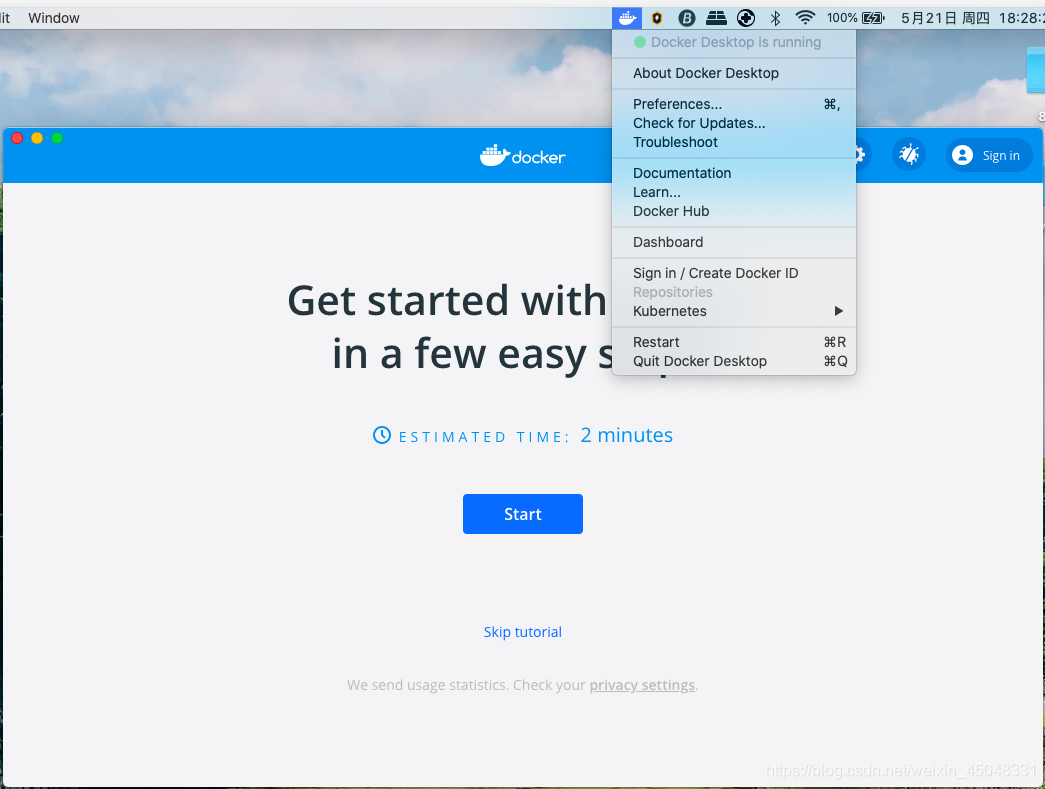Expand the Kubernetes submenu arrow
The height and width of the screenshot is (789, 1045).
click(838, 311)
